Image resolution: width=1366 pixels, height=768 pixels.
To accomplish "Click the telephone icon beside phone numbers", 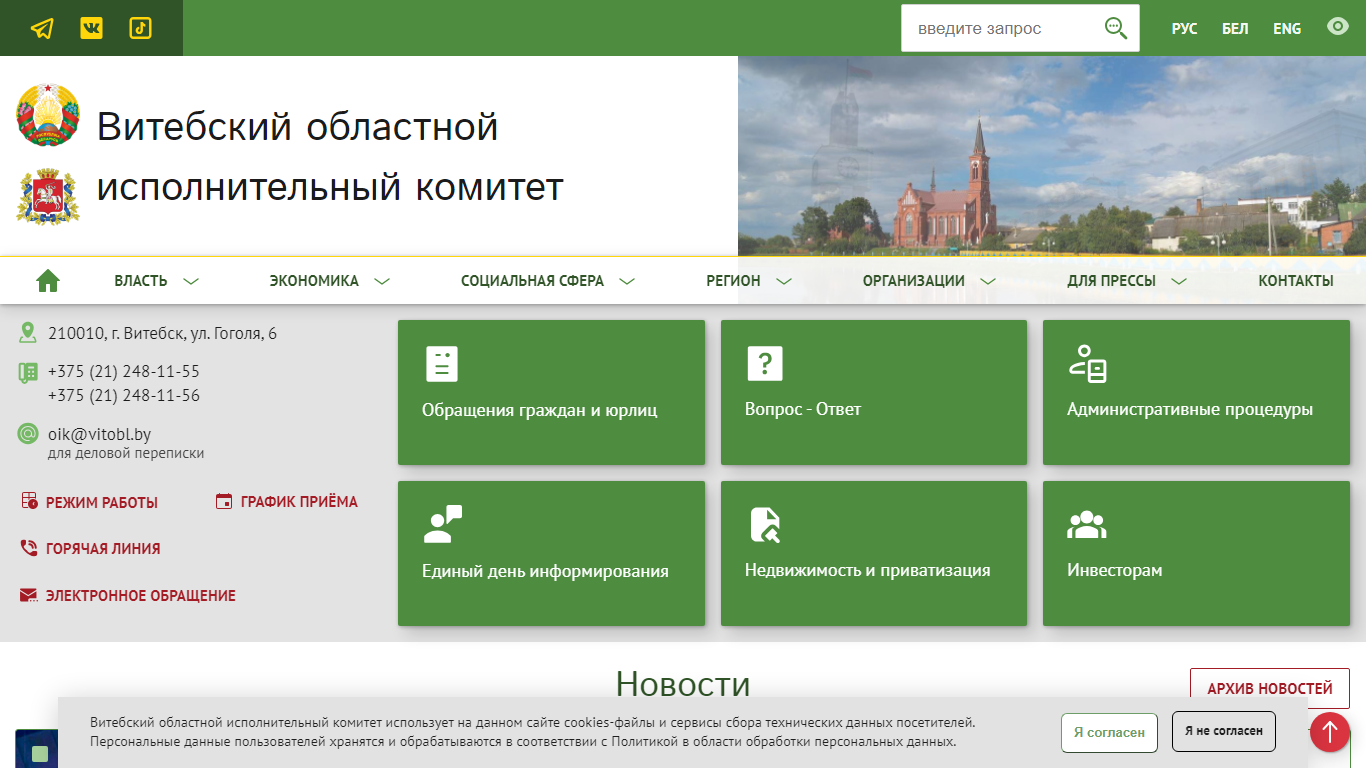I will (x=28, y=373).
